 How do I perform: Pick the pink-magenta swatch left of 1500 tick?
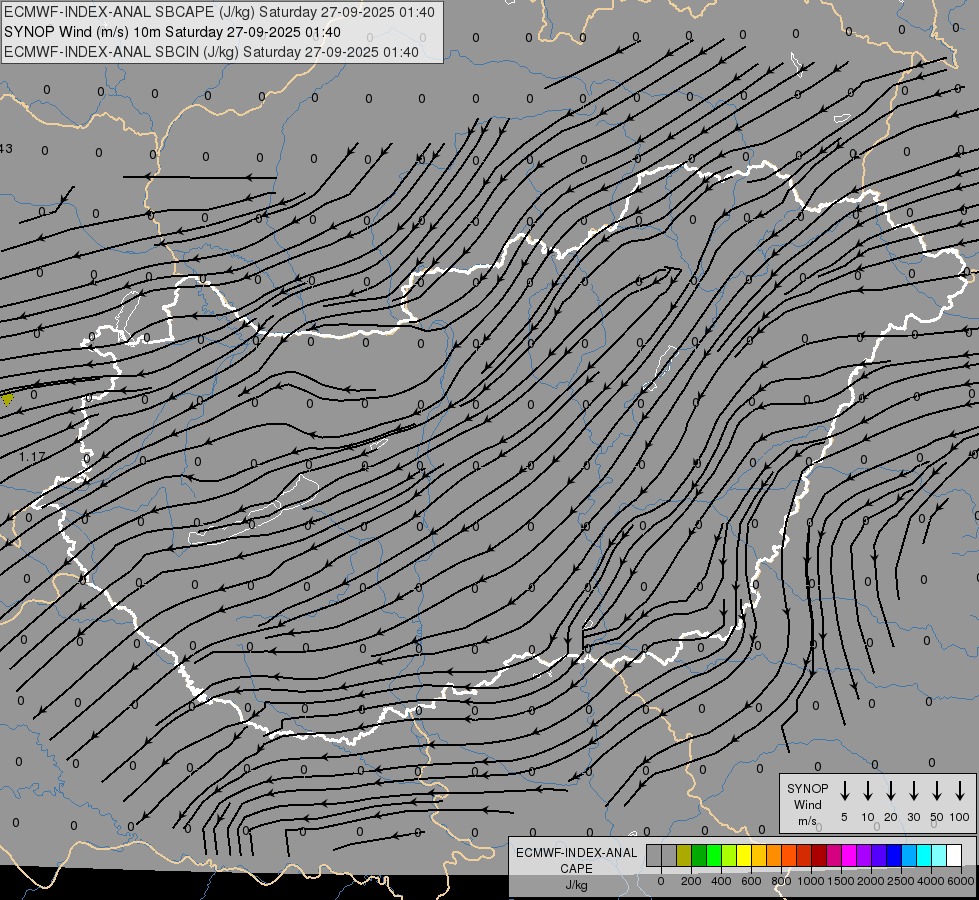(834, 855)
